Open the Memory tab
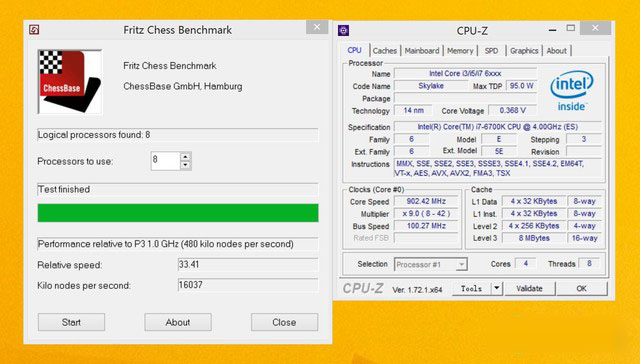 (460, 51)
